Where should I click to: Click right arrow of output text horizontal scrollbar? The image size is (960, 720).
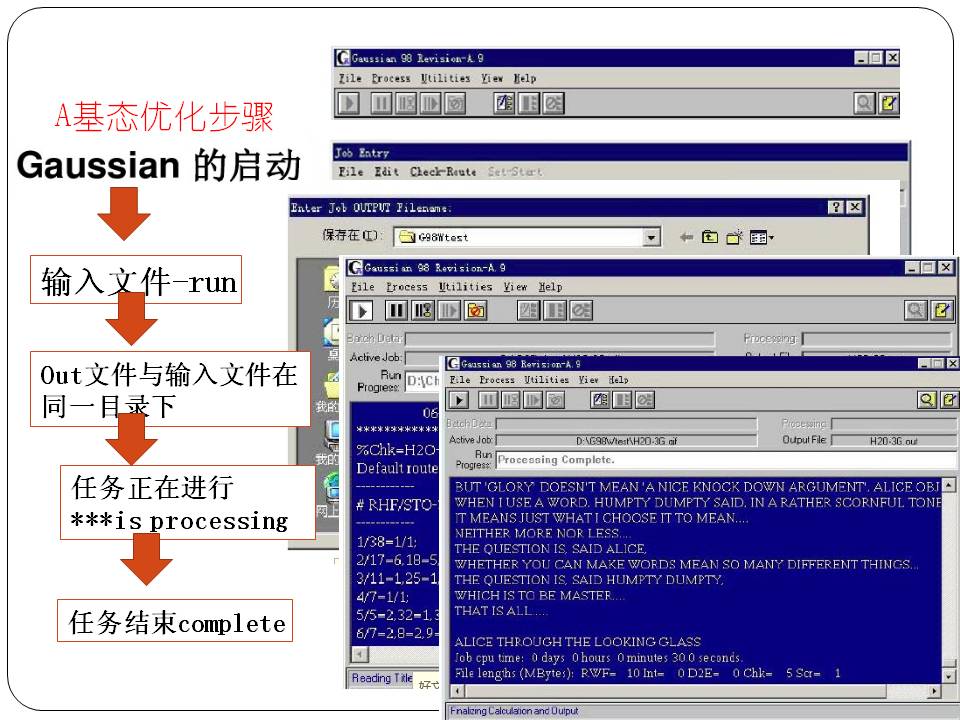click(x=934, y=691)
